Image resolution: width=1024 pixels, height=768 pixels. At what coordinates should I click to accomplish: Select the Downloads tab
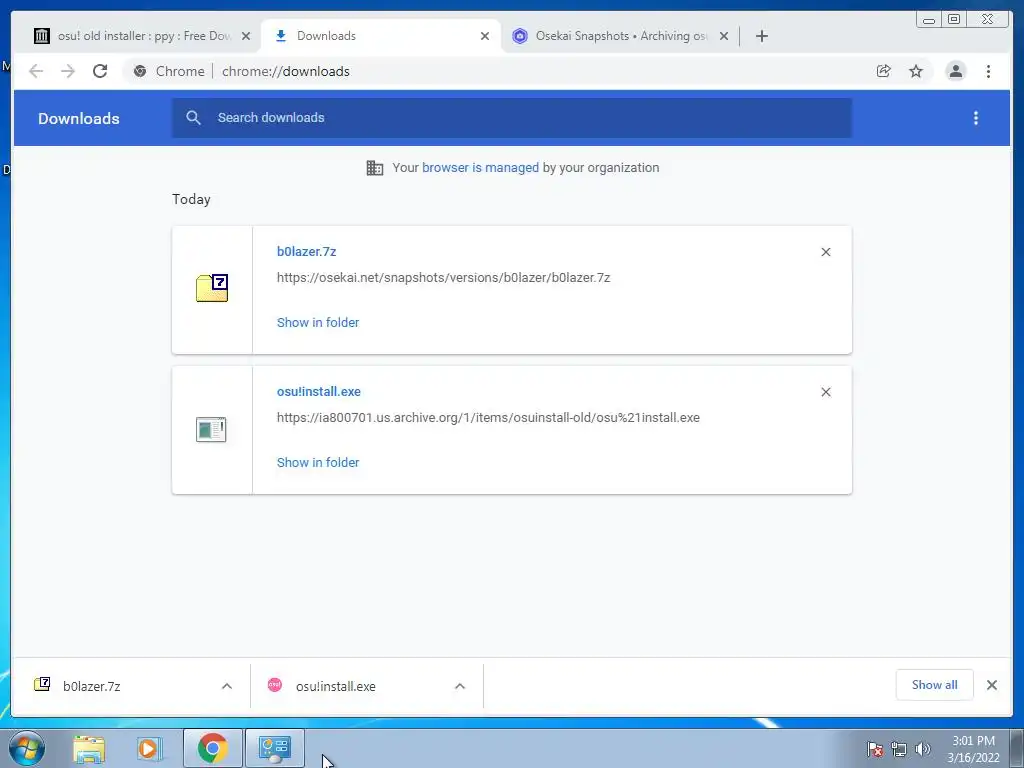tap(381, 36)
